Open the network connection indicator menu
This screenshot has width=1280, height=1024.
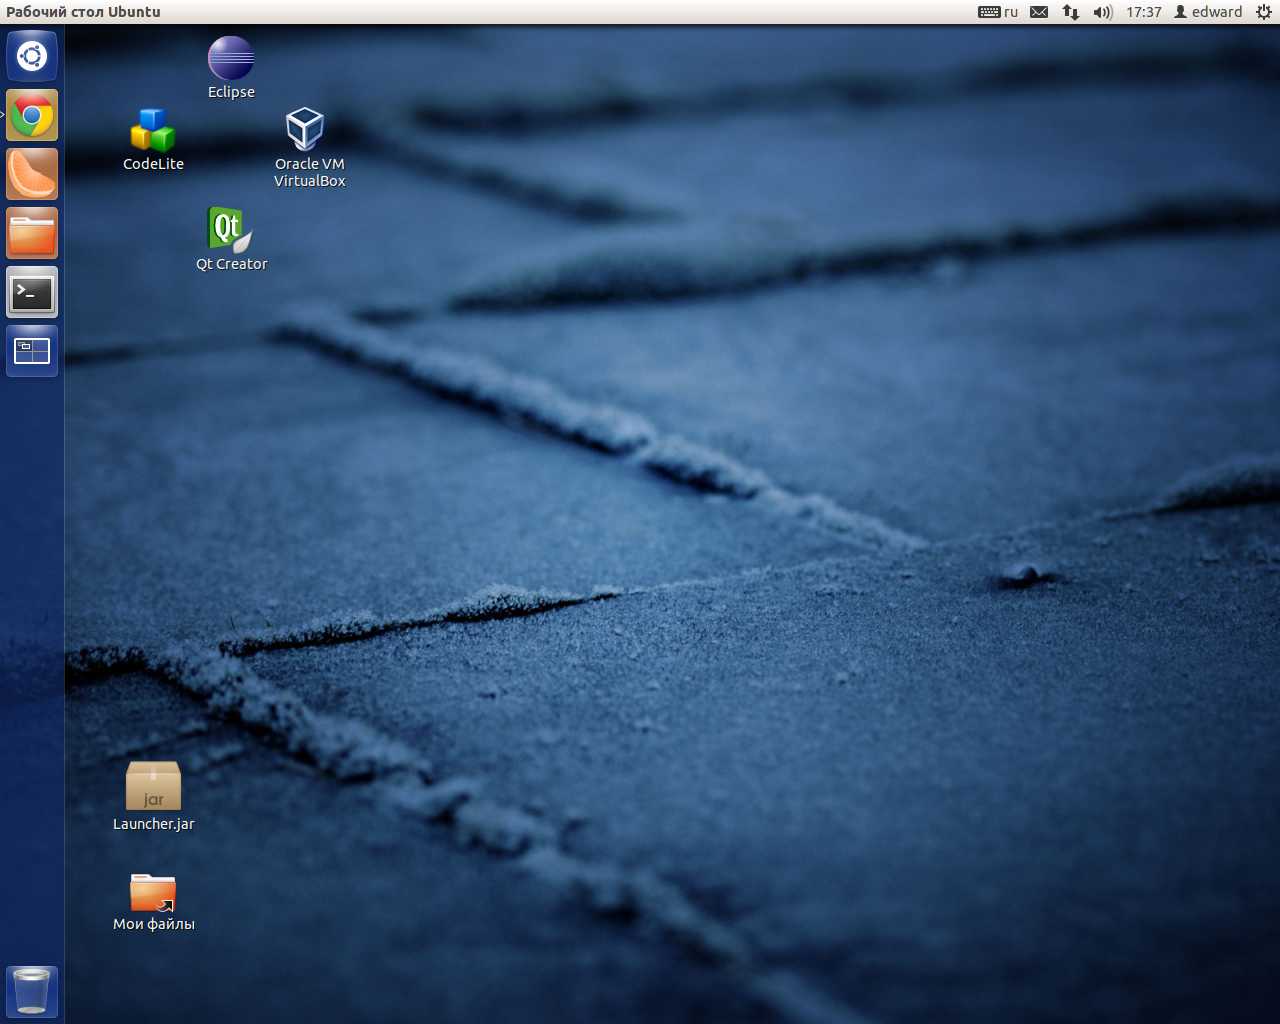pyautogui.click(x=1071, y=12)
